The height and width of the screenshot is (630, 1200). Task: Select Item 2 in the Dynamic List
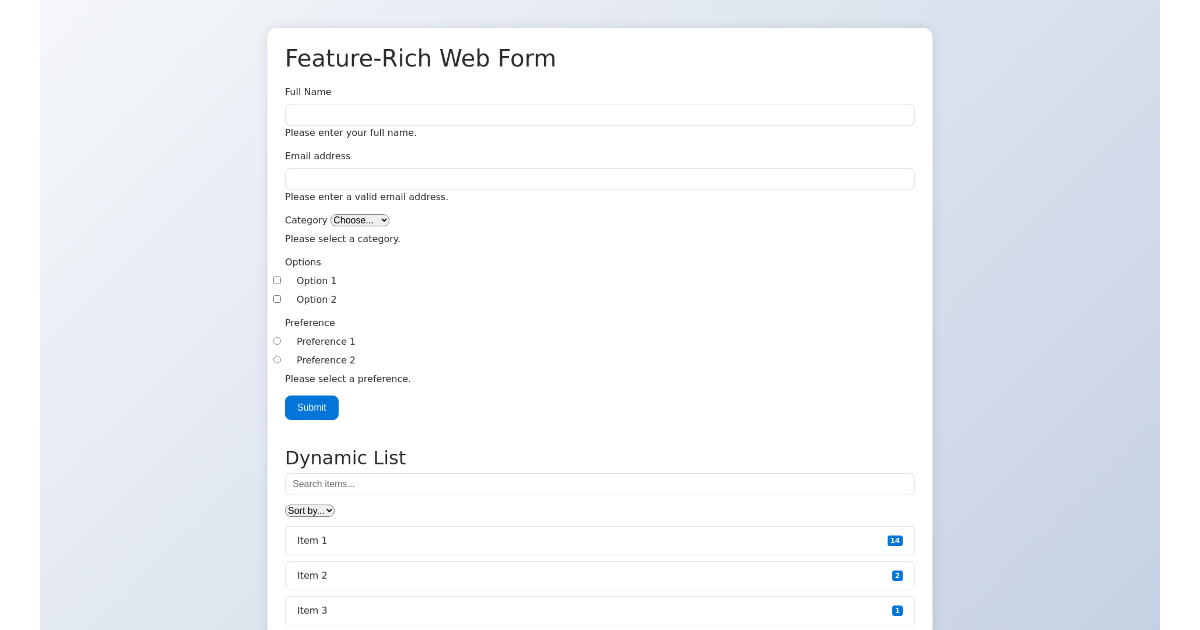pos(500,575)
